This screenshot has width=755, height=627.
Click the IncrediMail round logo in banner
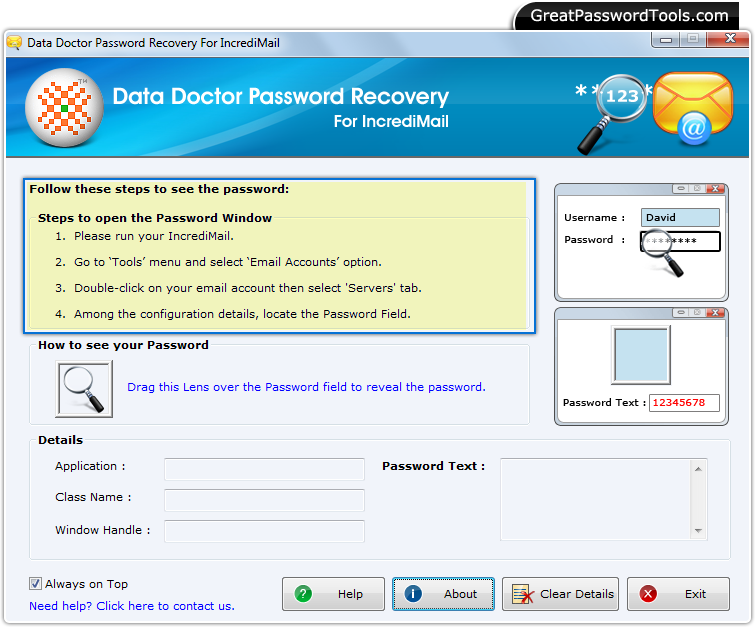coord(64,107)
